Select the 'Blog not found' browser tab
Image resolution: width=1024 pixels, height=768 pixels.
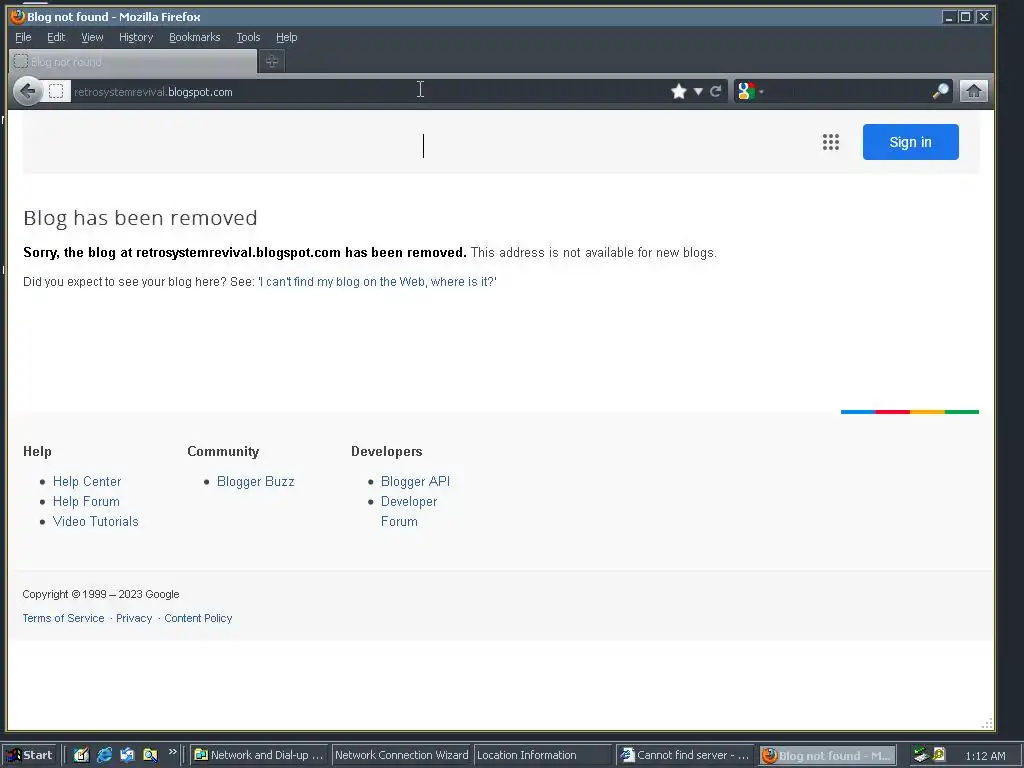(133, 61)
